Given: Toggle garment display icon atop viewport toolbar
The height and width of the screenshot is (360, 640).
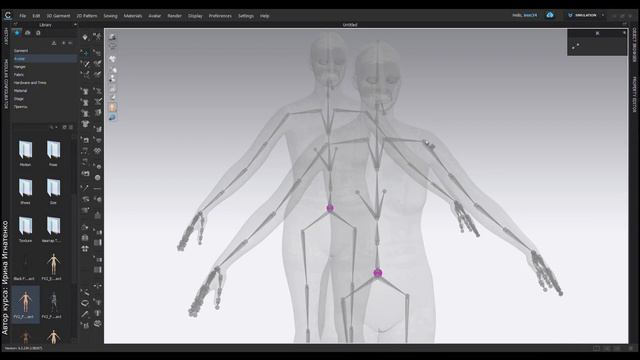Looking at the screenshot, I should tap(112, 37).
